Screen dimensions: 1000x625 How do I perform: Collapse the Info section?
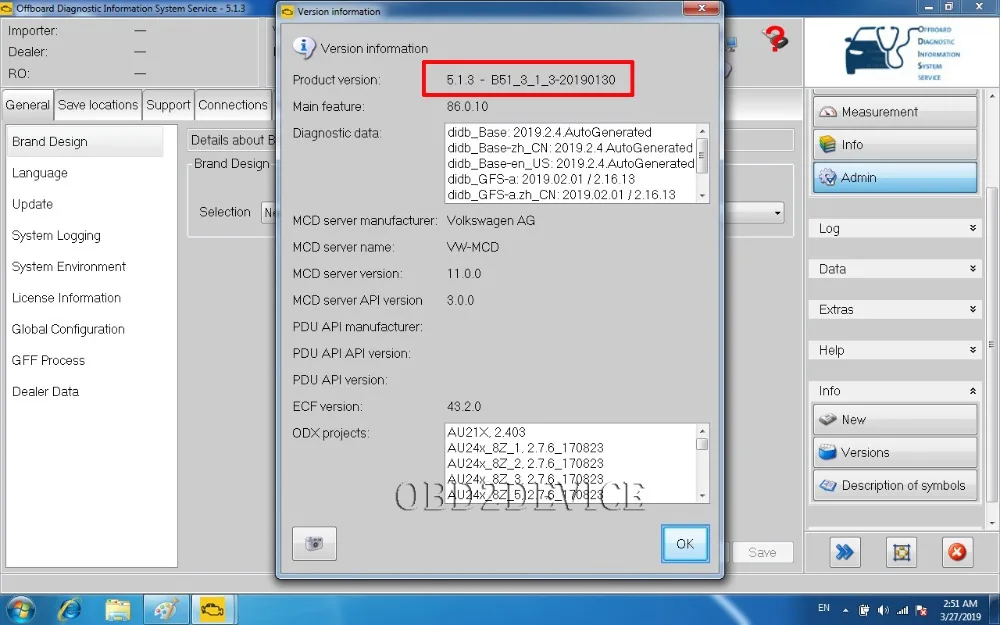pos(895,390)
